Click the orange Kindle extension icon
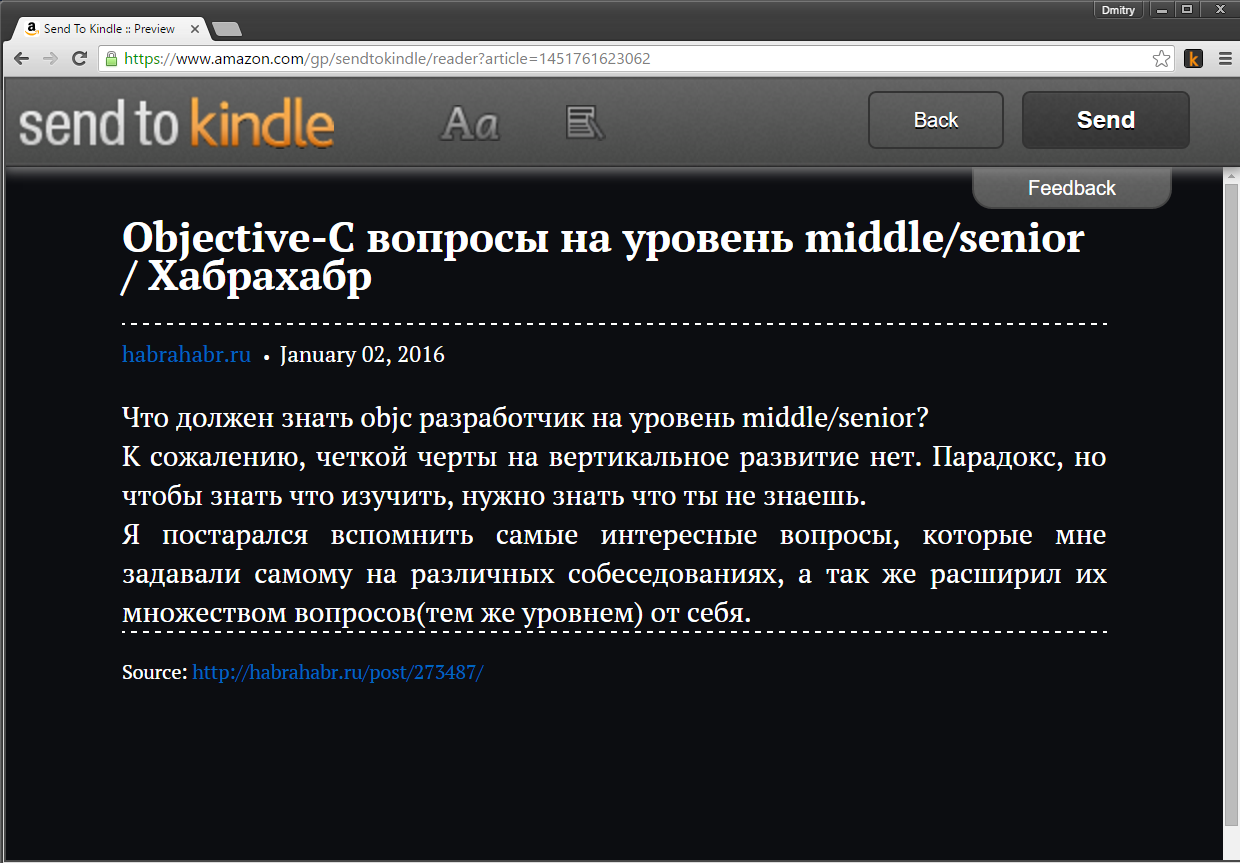The height and width of the screenshot is (863, 1240). (x=1193, y=59)
